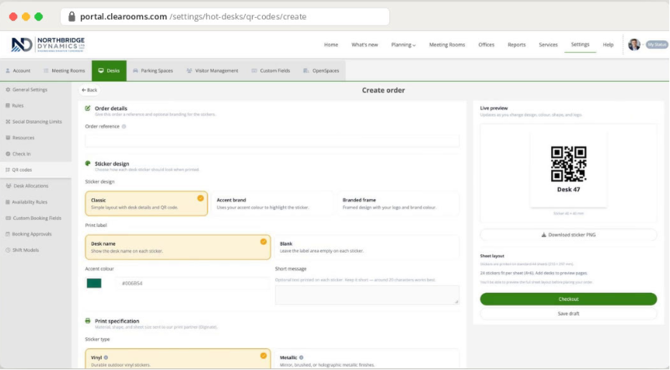Expand the Planning menu dropdown

[x=403, y=44]
